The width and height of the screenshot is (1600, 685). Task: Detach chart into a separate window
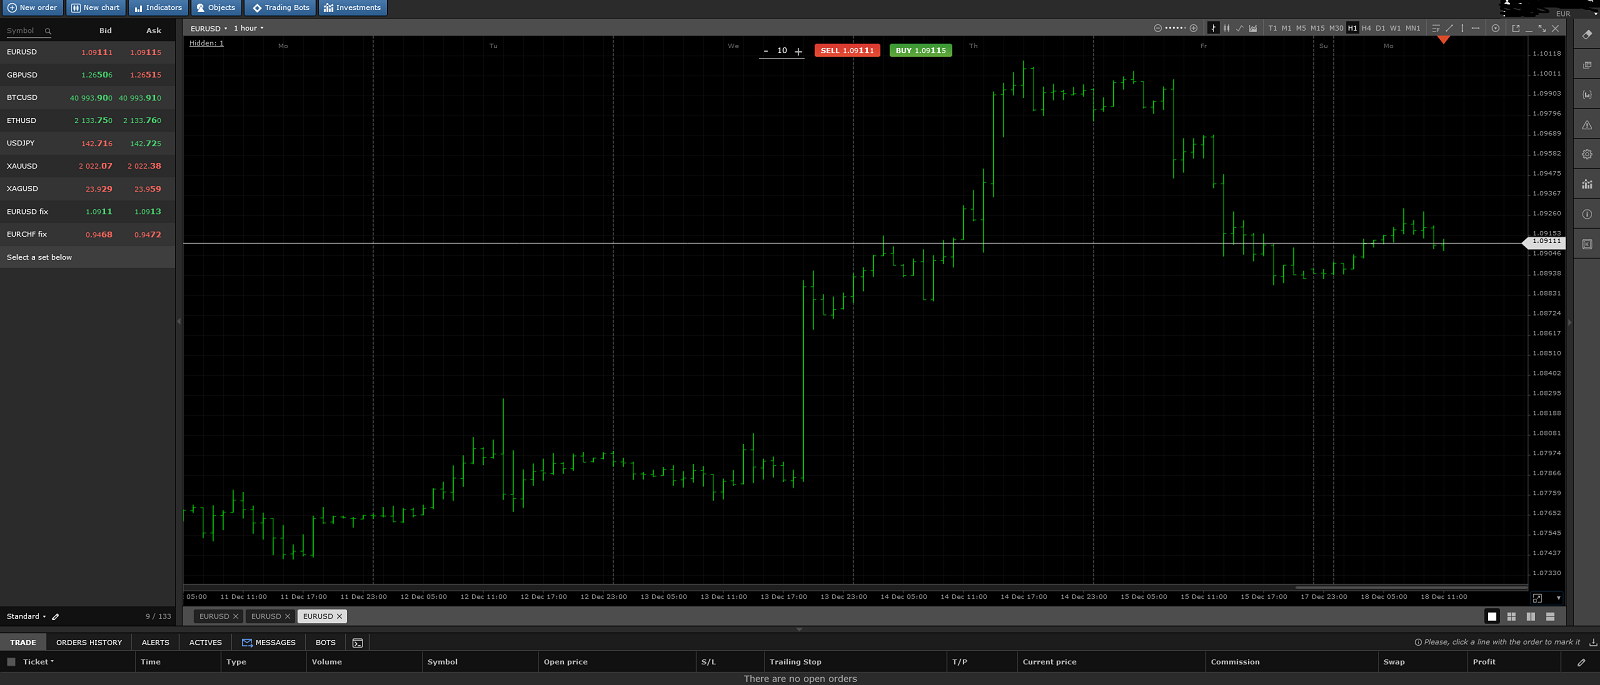[x=1516, y=28]
